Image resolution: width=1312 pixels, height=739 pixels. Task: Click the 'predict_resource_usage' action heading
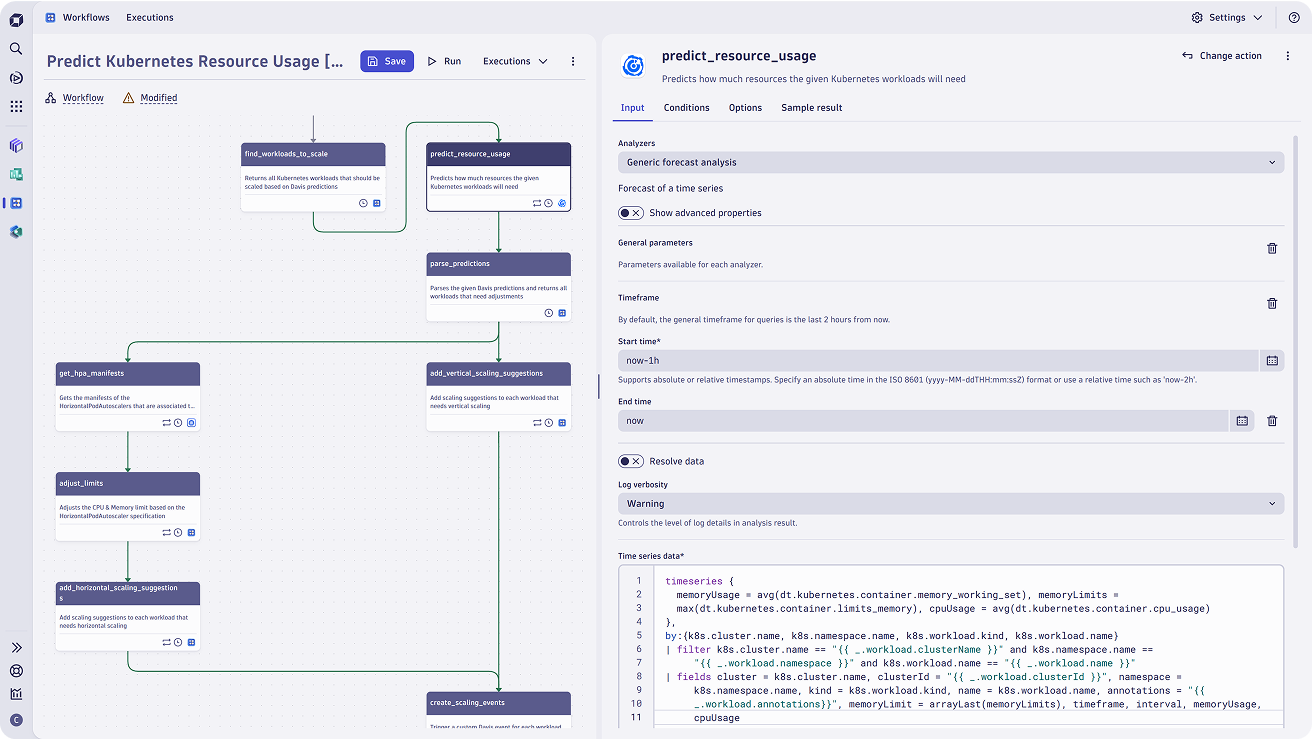(x=739, y=56)
